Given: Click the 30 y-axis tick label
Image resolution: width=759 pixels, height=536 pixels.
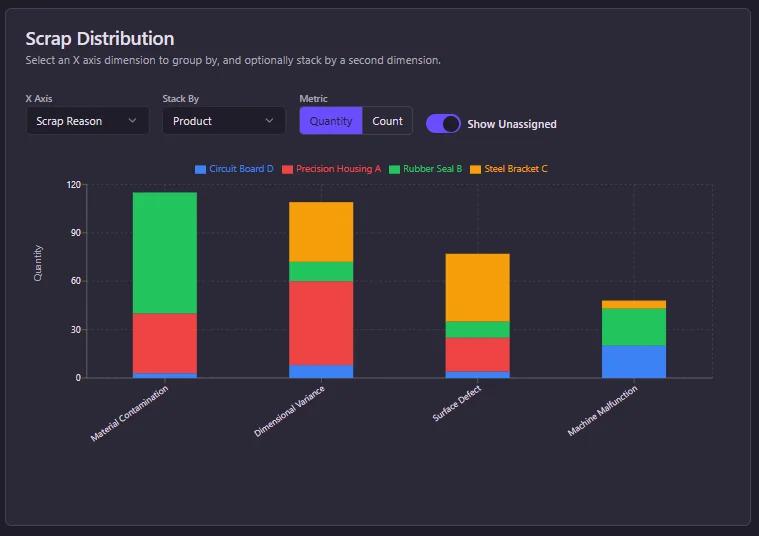Looking at the screenshot, I should 76,330.
